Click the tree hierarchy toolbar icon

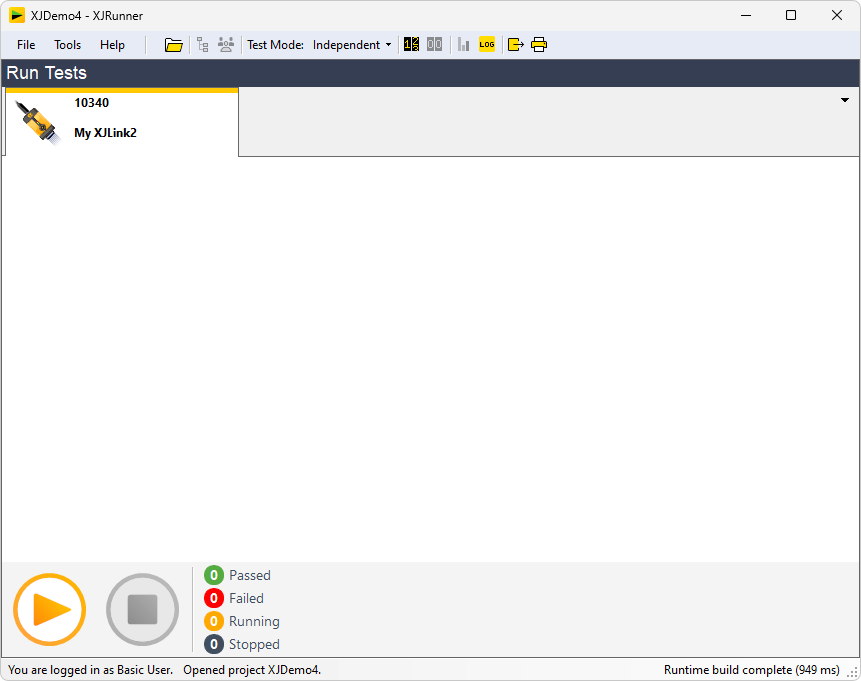tap(203, 45)
